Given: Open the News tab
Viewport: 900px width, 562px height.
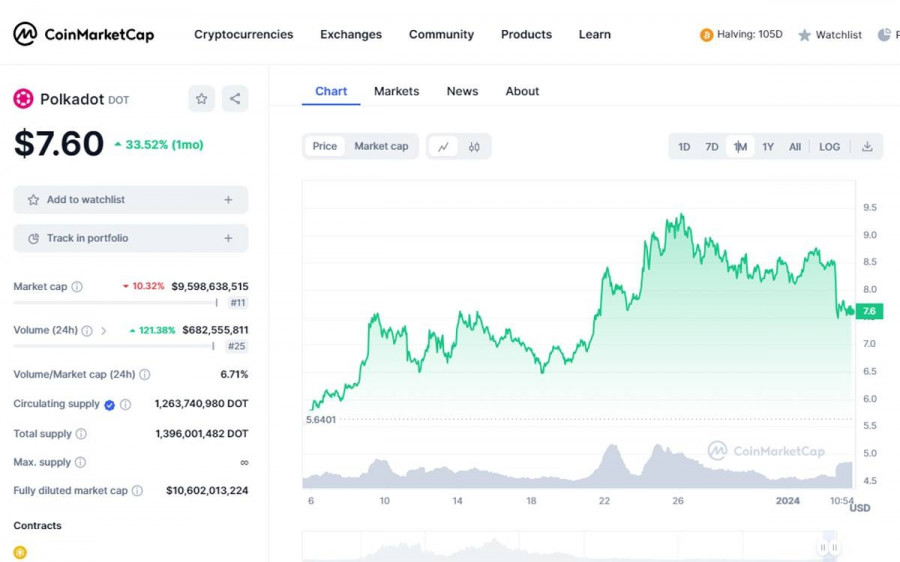Looking at the screenshot, I should point(462,91).
